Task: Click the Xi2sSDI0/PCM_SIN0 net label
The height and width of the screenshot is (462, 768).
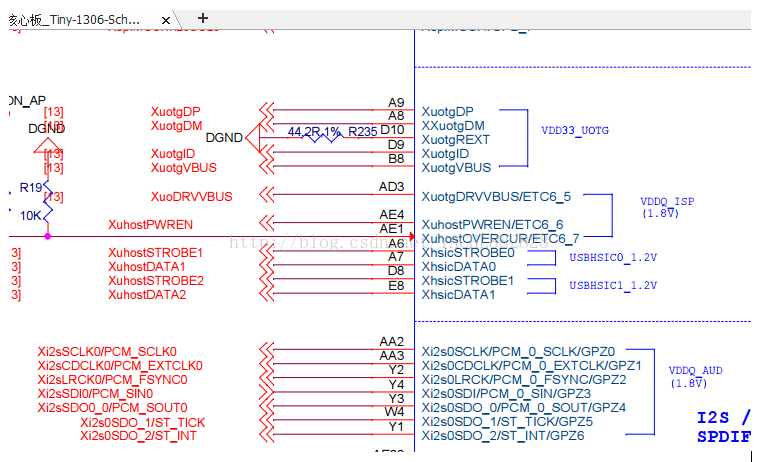Action: 95,394
